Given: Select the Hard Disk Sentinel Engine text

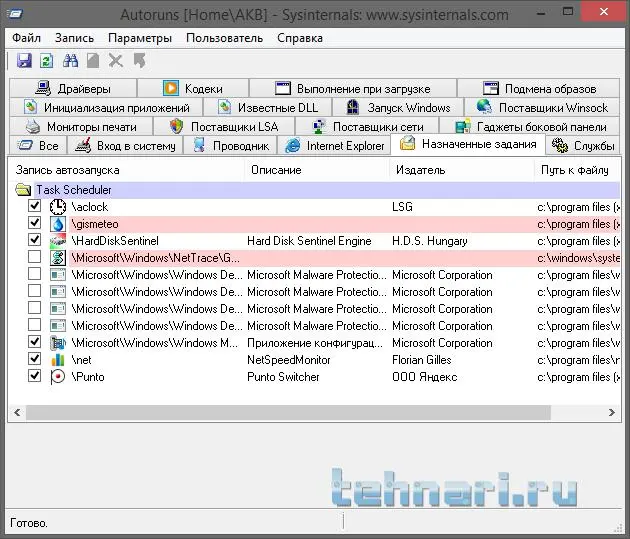Looking at the screenshot, I should [309, 241].
